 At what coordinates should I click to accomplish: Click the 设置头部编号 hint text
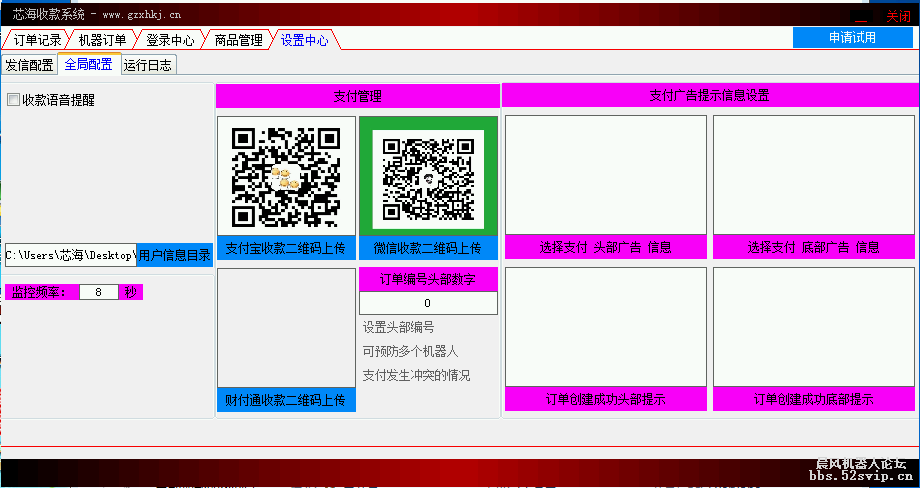pyautogui.click(x=398, y=327)
